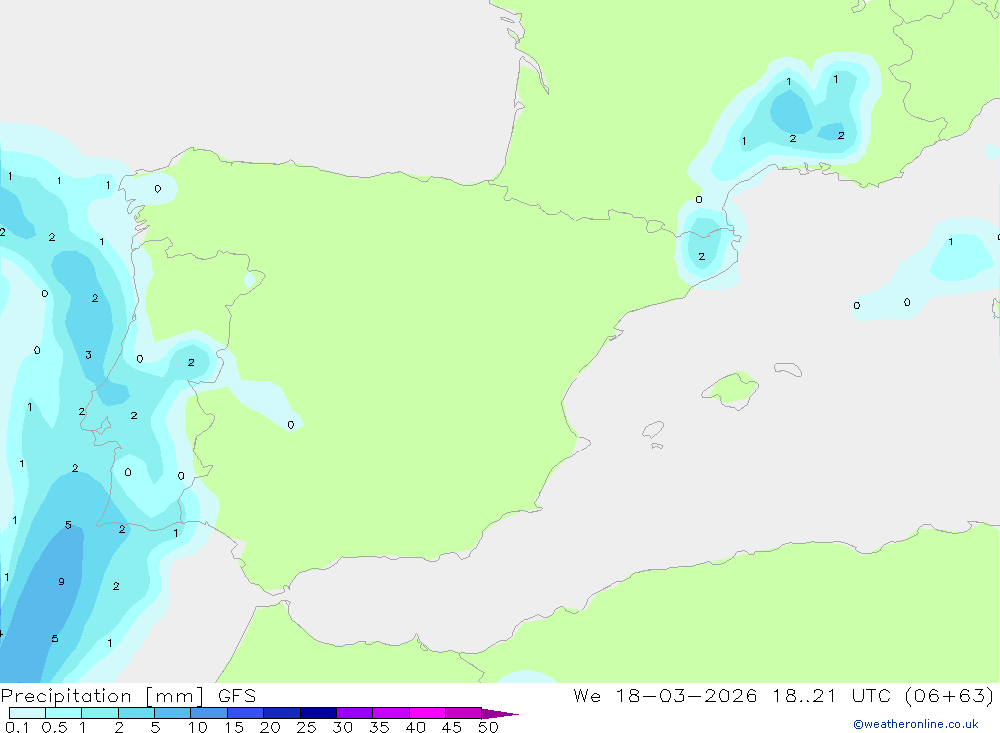Click the 35–40 mm legend swatch
Image resolution: width=1000 pixels, height=733 pixels.
(x=390, y=713)
